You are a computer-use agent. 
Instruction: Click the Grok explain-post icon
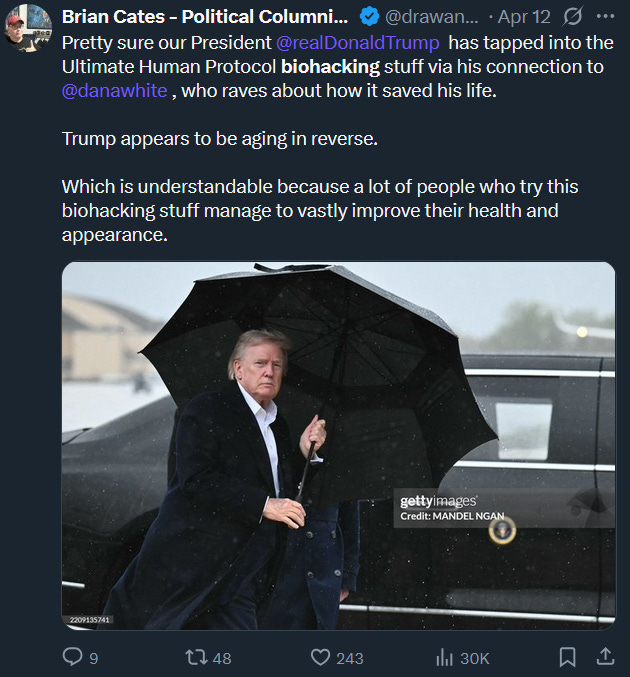coord(573,17)
